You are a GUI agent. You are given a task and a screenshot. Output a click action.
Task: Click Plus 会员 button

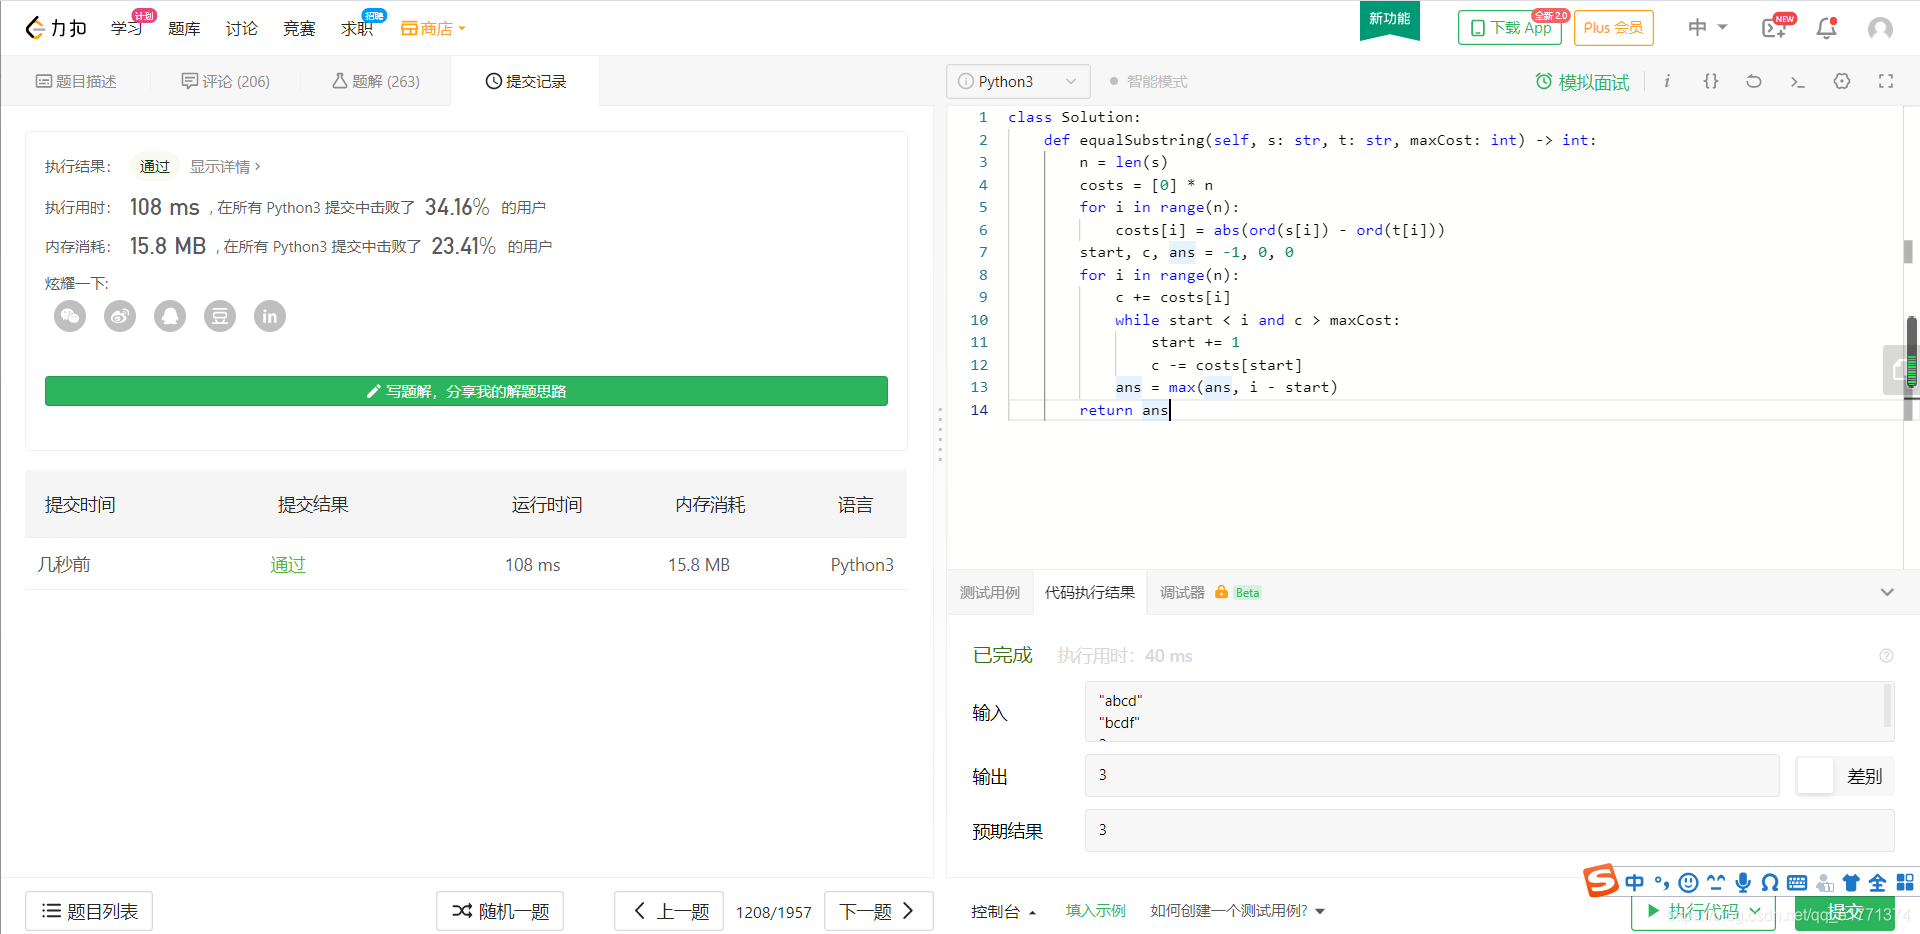(x=1614, y=28)
